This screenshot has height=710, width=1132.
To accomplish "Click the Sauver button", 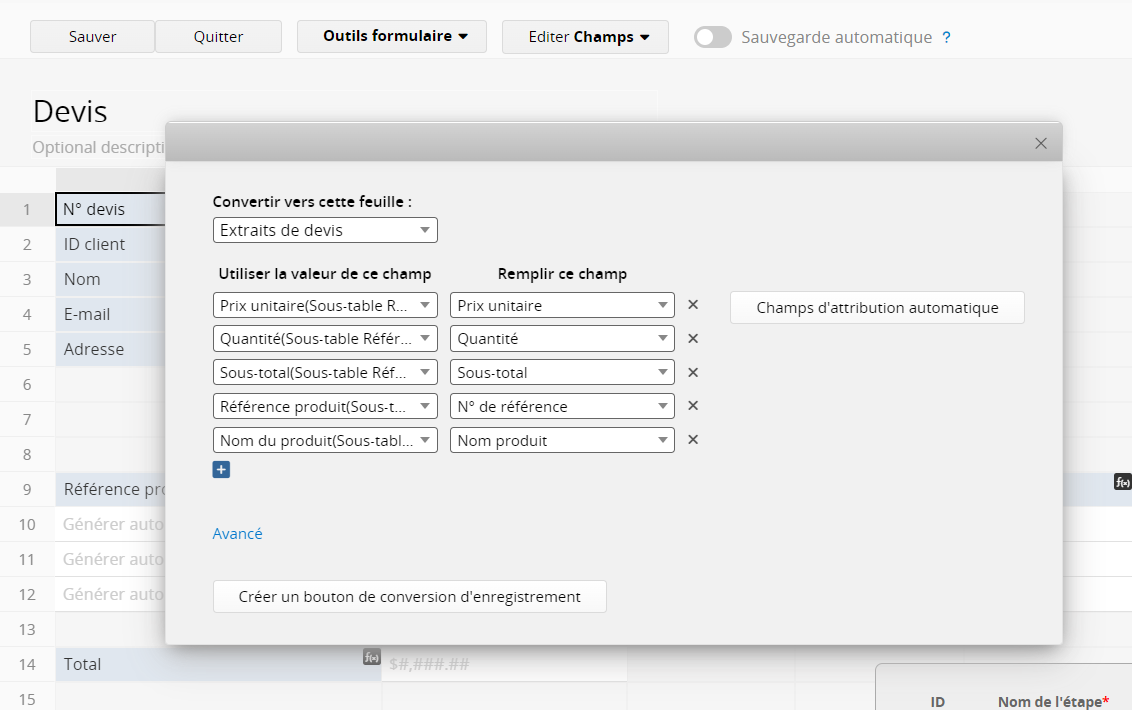I will 92,37.
